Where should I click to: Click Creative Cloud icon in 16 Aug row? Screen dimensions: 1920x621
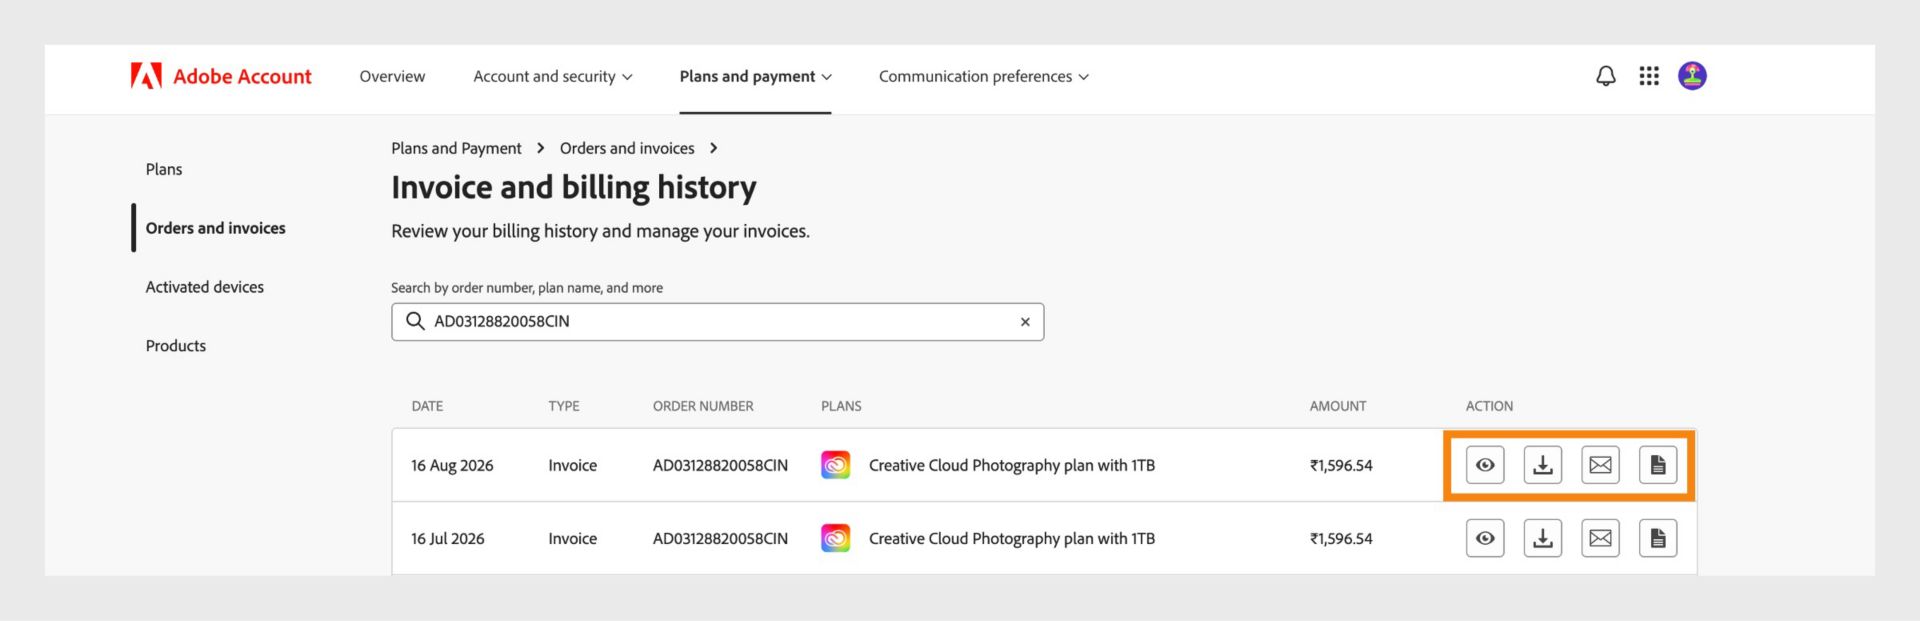tap(835, 465)
